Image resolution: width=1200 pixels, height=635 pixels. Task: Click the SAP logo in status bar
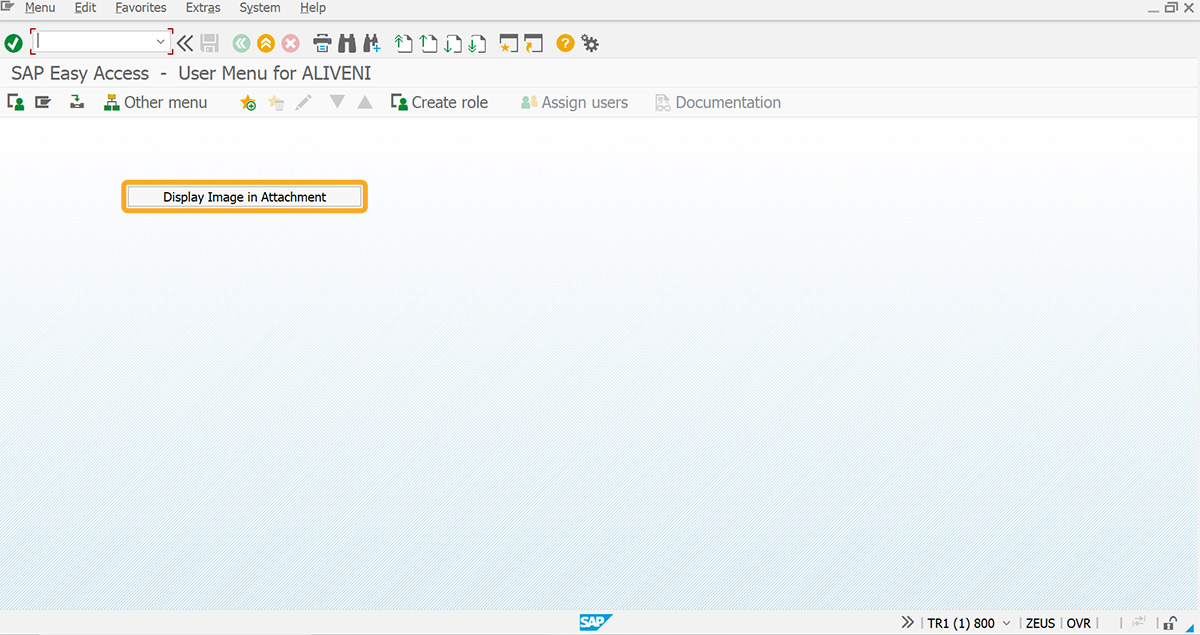(x=594, y=623)
